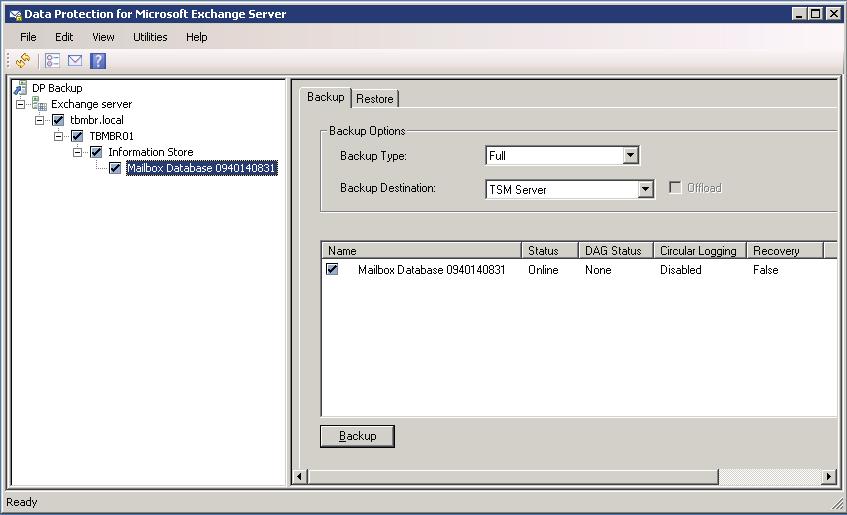Open the Edit menu

[64, 37]
